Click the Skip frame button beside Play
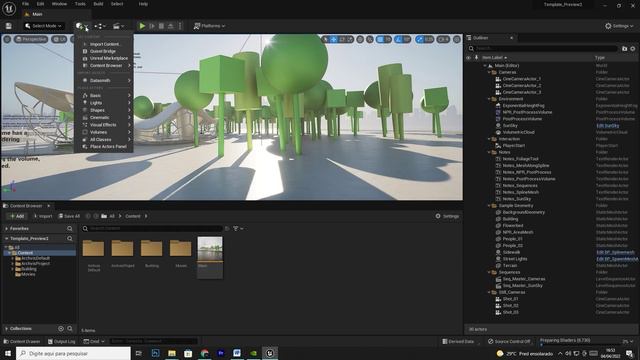Screen dimensions: 640x360 tap(152, 26)
